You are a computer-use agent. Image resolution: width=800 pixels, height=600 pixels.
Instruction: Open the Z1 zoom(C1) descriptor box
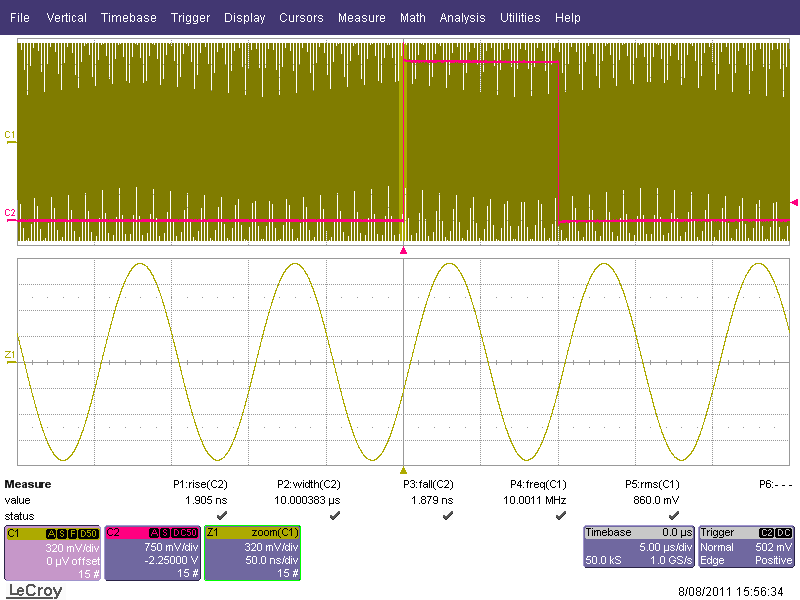tap(252, 553)
